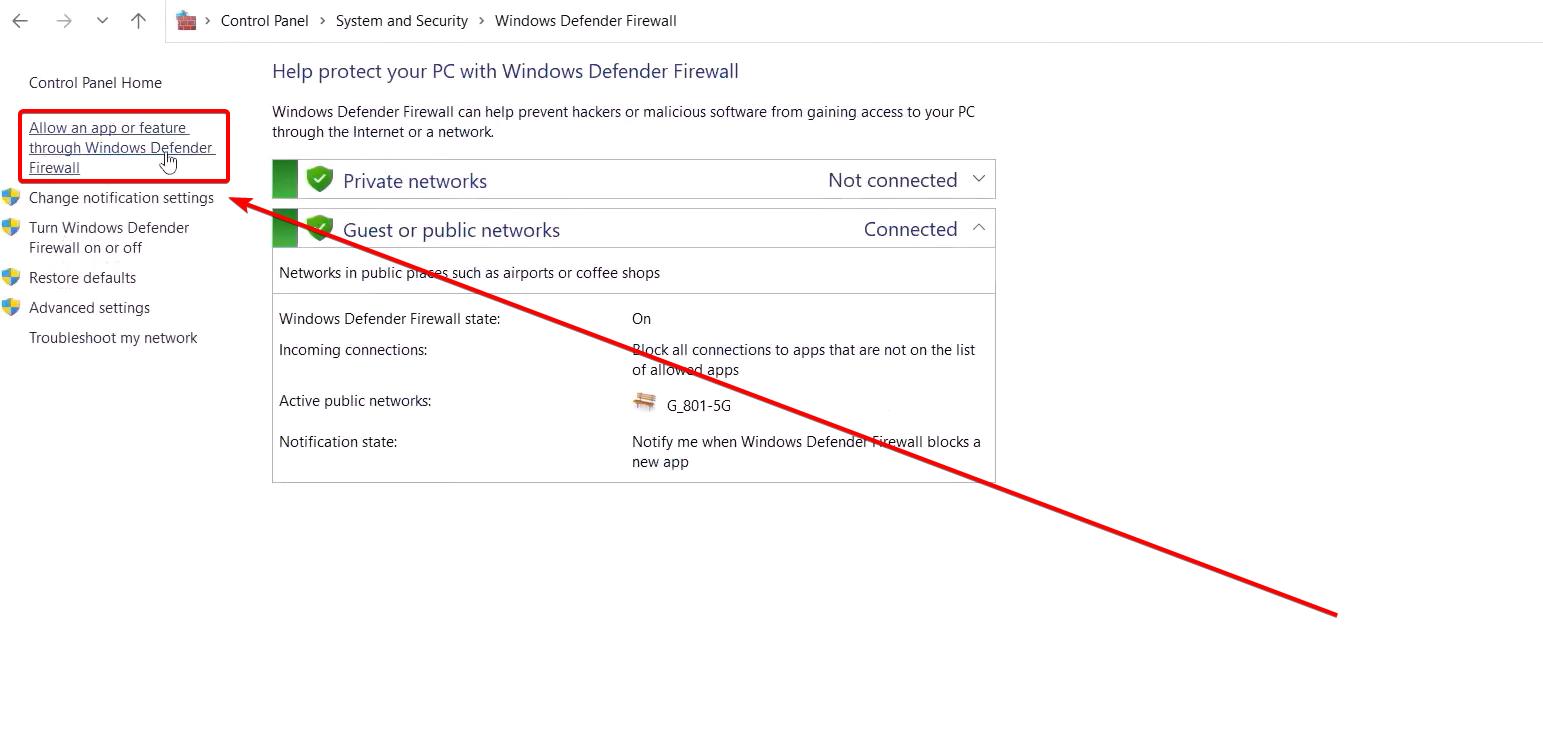Expand the chevron after System and Security
Viewport: 1543px width, 733px height.
482,20
